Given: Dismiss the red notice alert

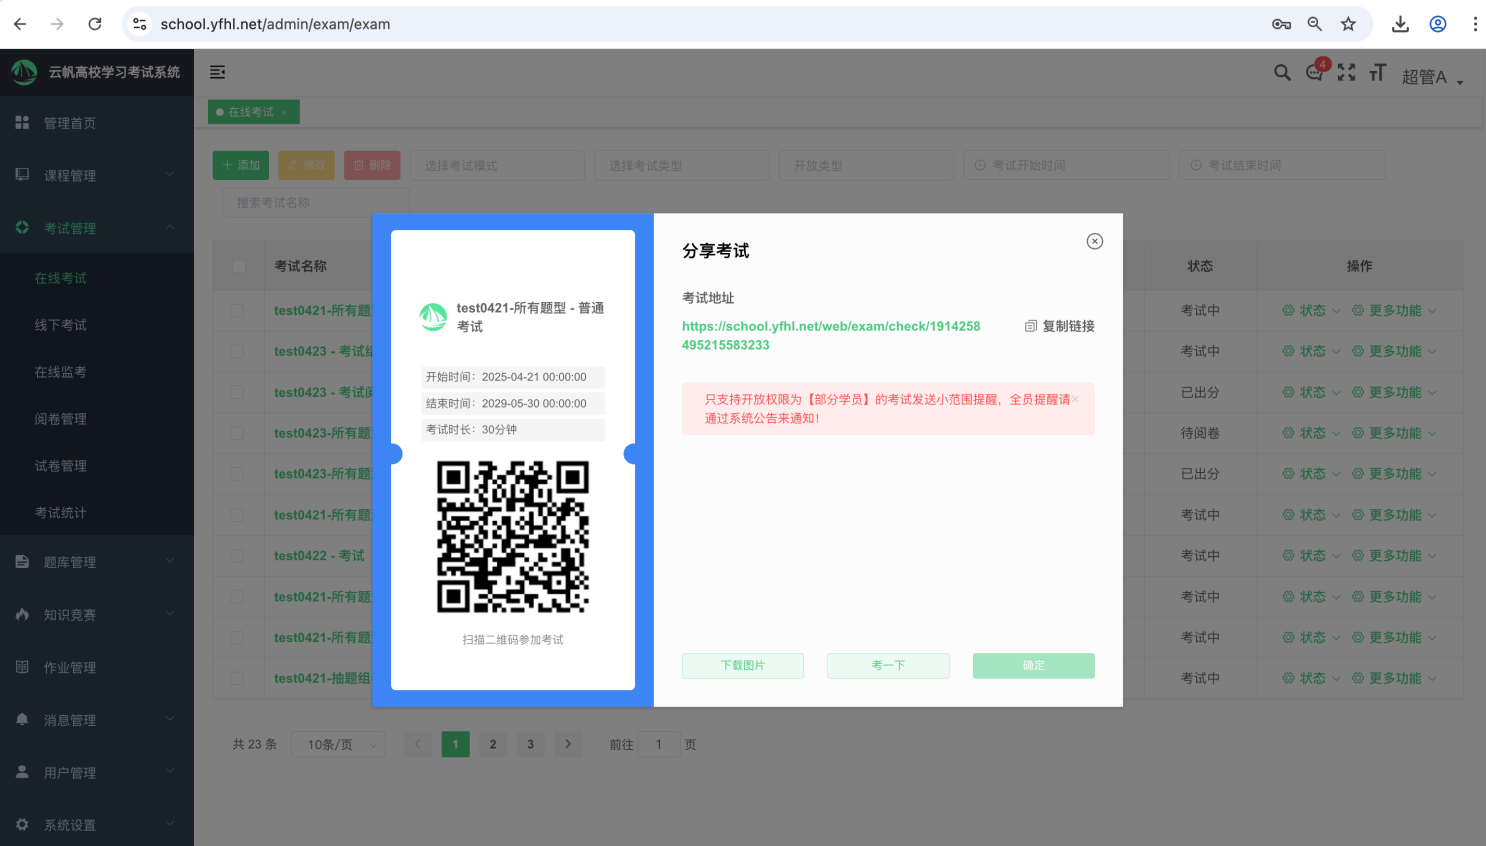Looking at the screenshot, I should (1076, 399).
